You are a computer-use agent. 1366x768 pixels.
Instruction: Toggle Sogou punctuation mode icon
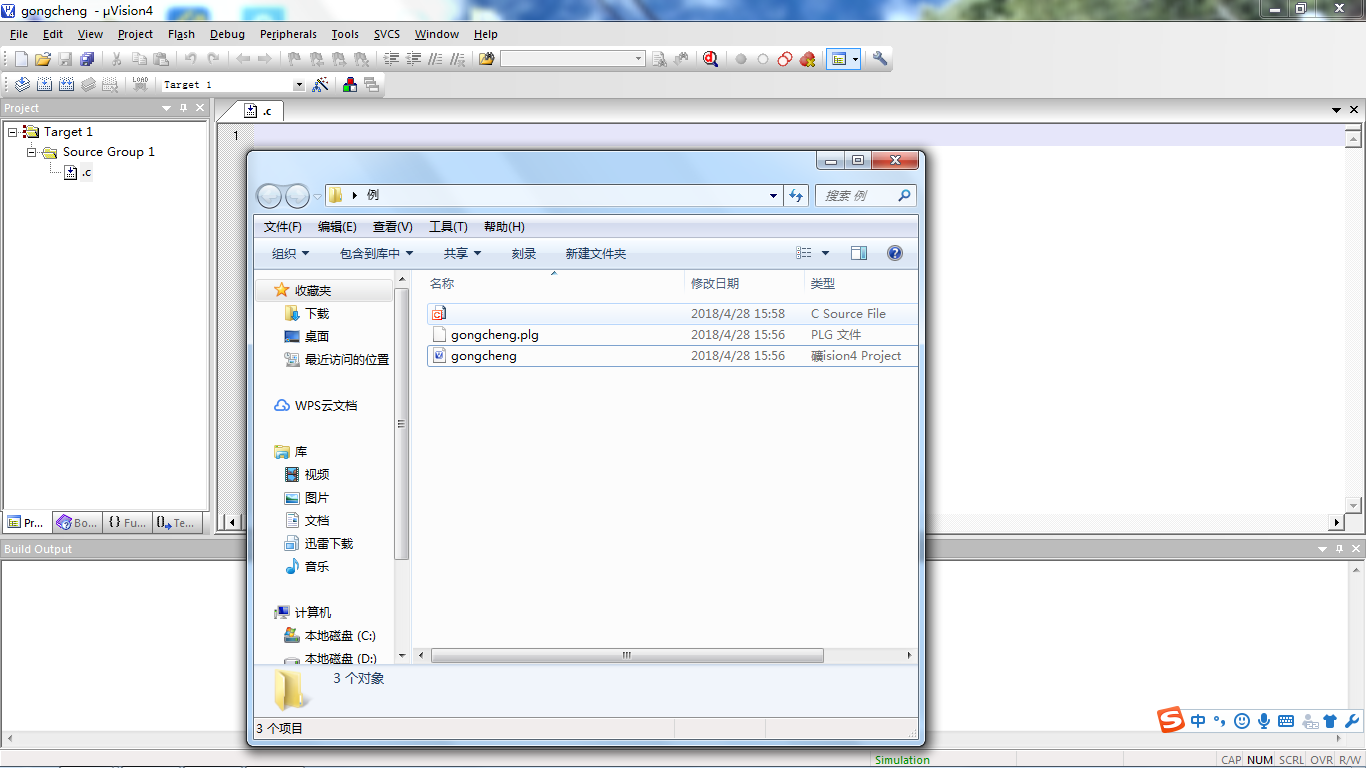[1219, 721]
